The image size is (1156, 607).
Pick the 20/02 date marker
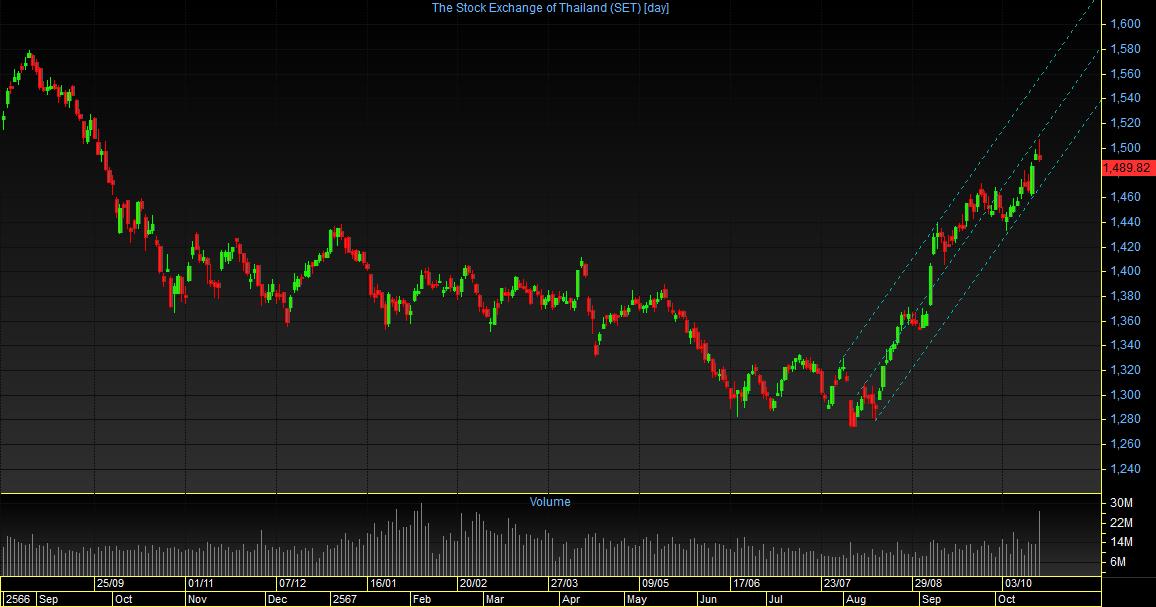(474, 583)
